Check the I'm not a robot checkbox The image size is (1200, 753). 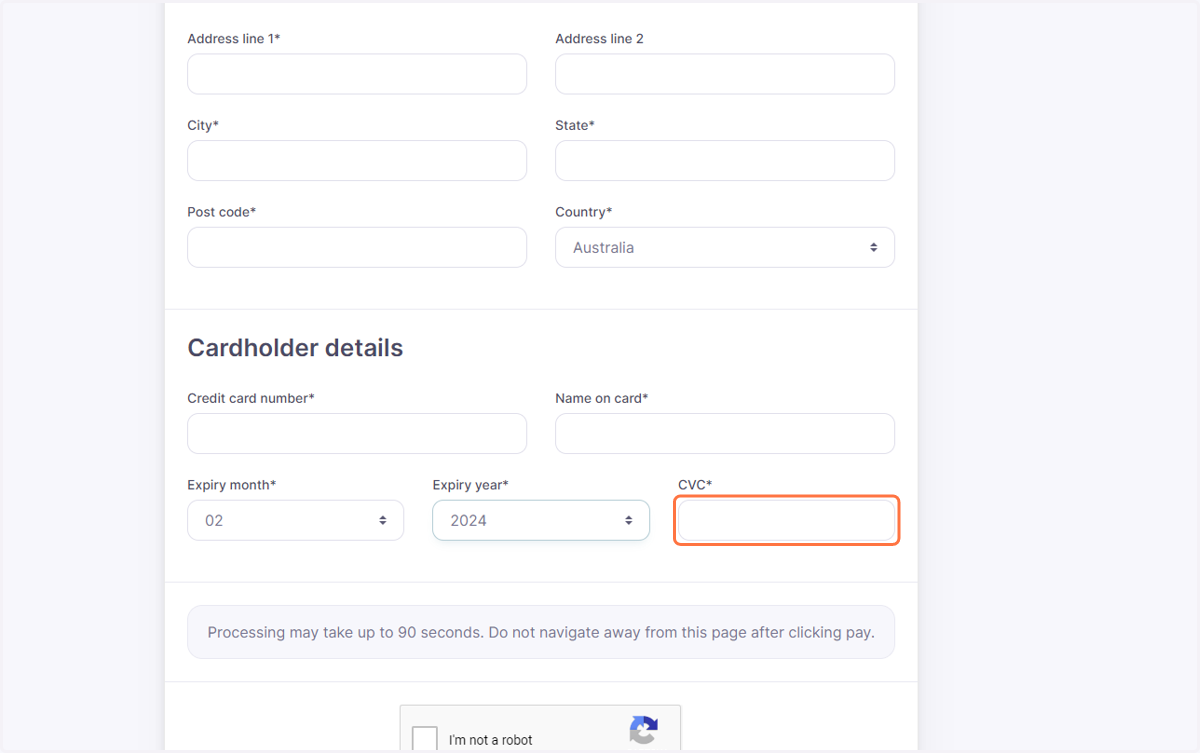pos(425,739)
